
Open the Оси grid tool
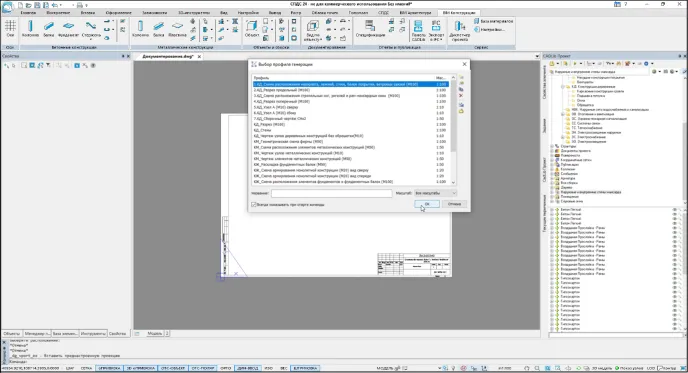(10, 29)
